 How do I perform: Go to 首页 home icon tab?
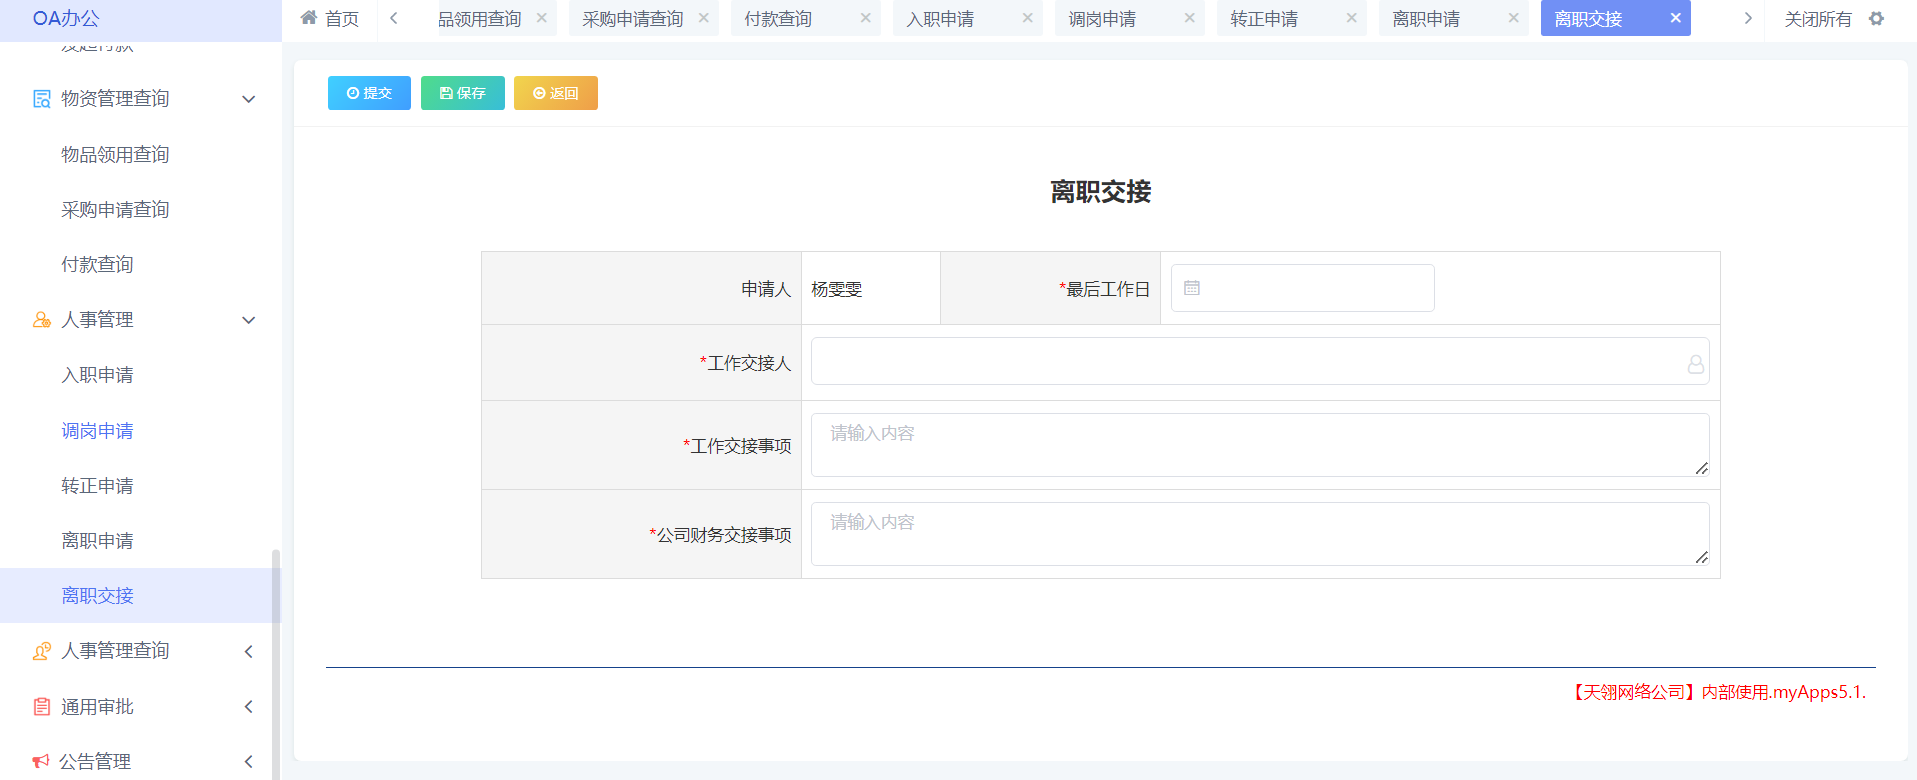pyautogui.click(x=329, y=19)
